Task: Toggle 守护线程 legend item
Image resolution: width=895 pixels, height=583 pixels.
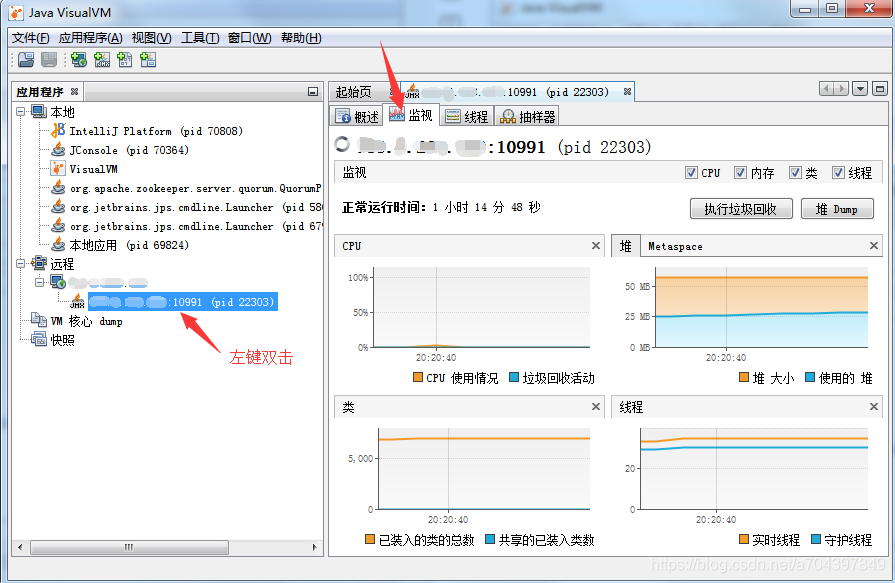Action: pos(842,540)
